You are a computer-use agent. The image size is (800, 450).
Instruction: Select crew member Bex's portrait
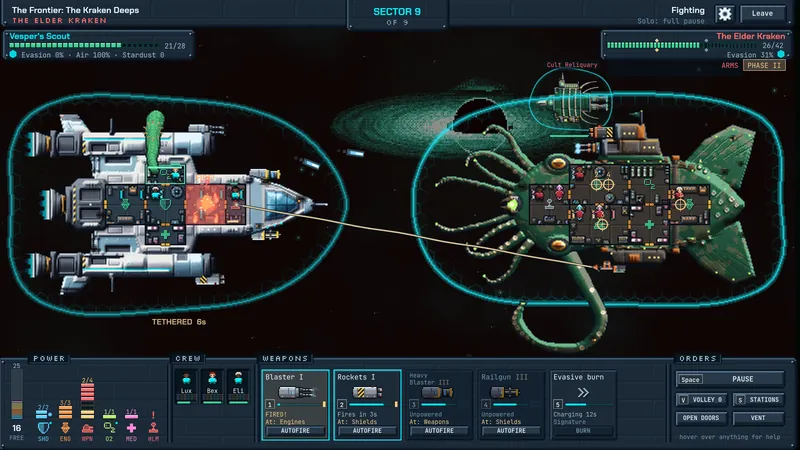pyautogui.click(x=212, y=385)
